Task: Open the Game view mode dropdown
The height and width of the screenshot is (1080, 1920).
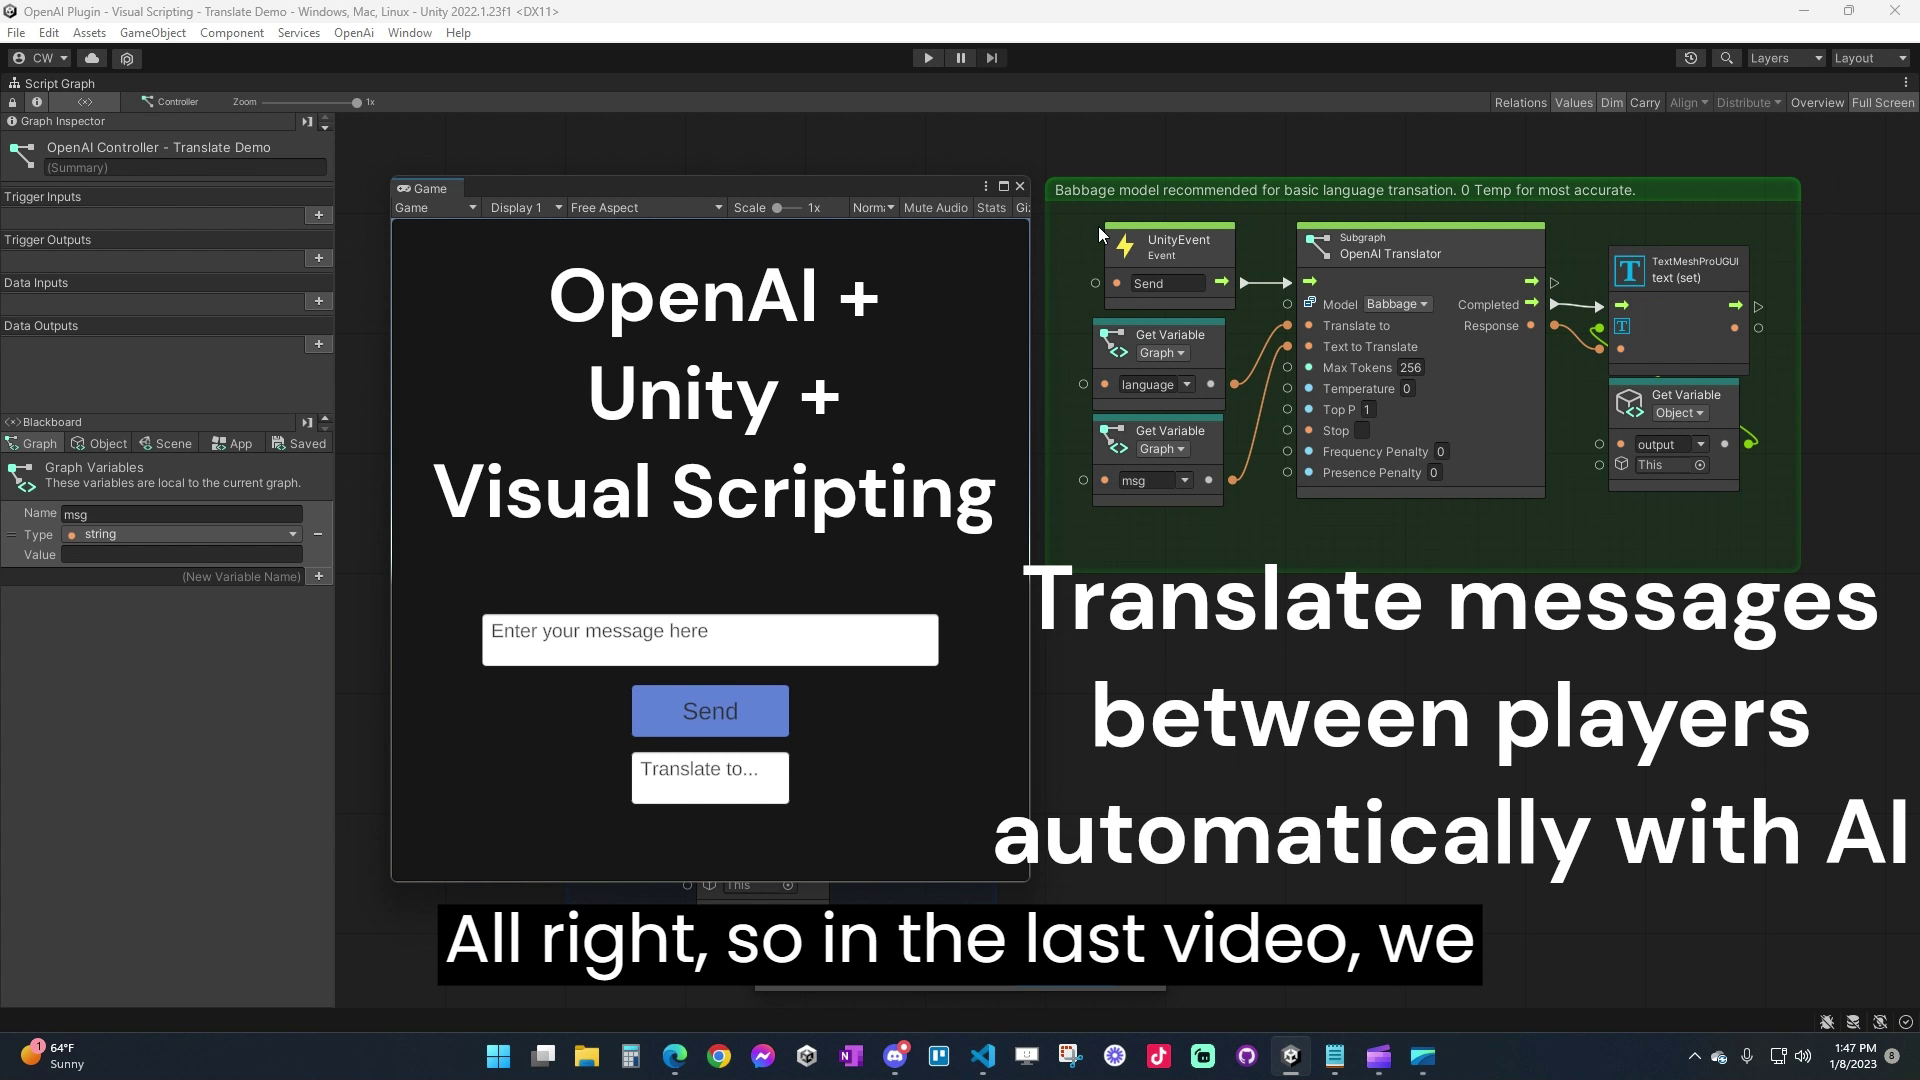Action: coord(435,208)
